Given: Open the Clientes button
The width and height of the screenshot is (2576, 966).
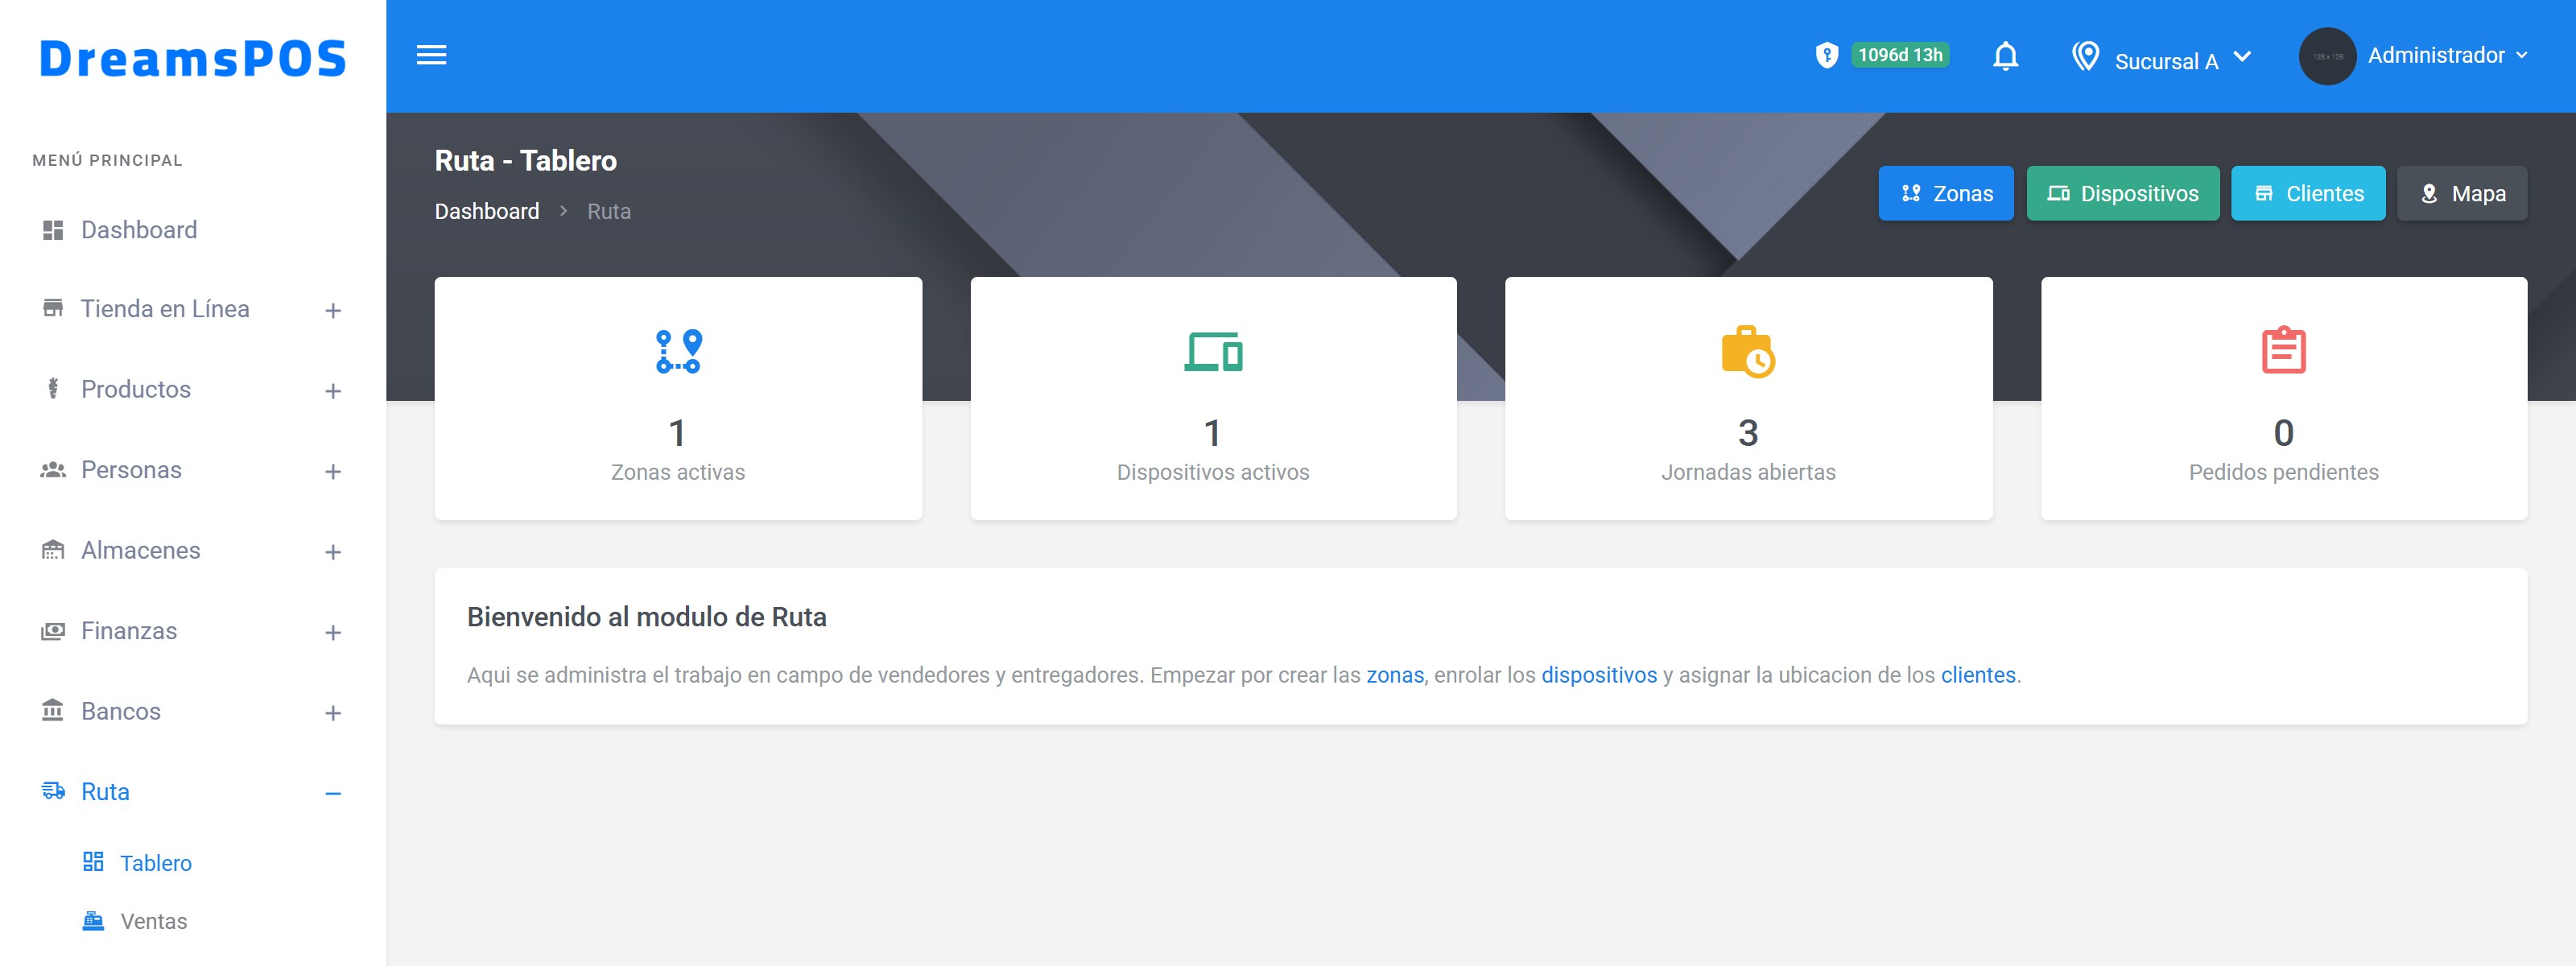Looking at the screenshot, I should [x=2307, y=193].
